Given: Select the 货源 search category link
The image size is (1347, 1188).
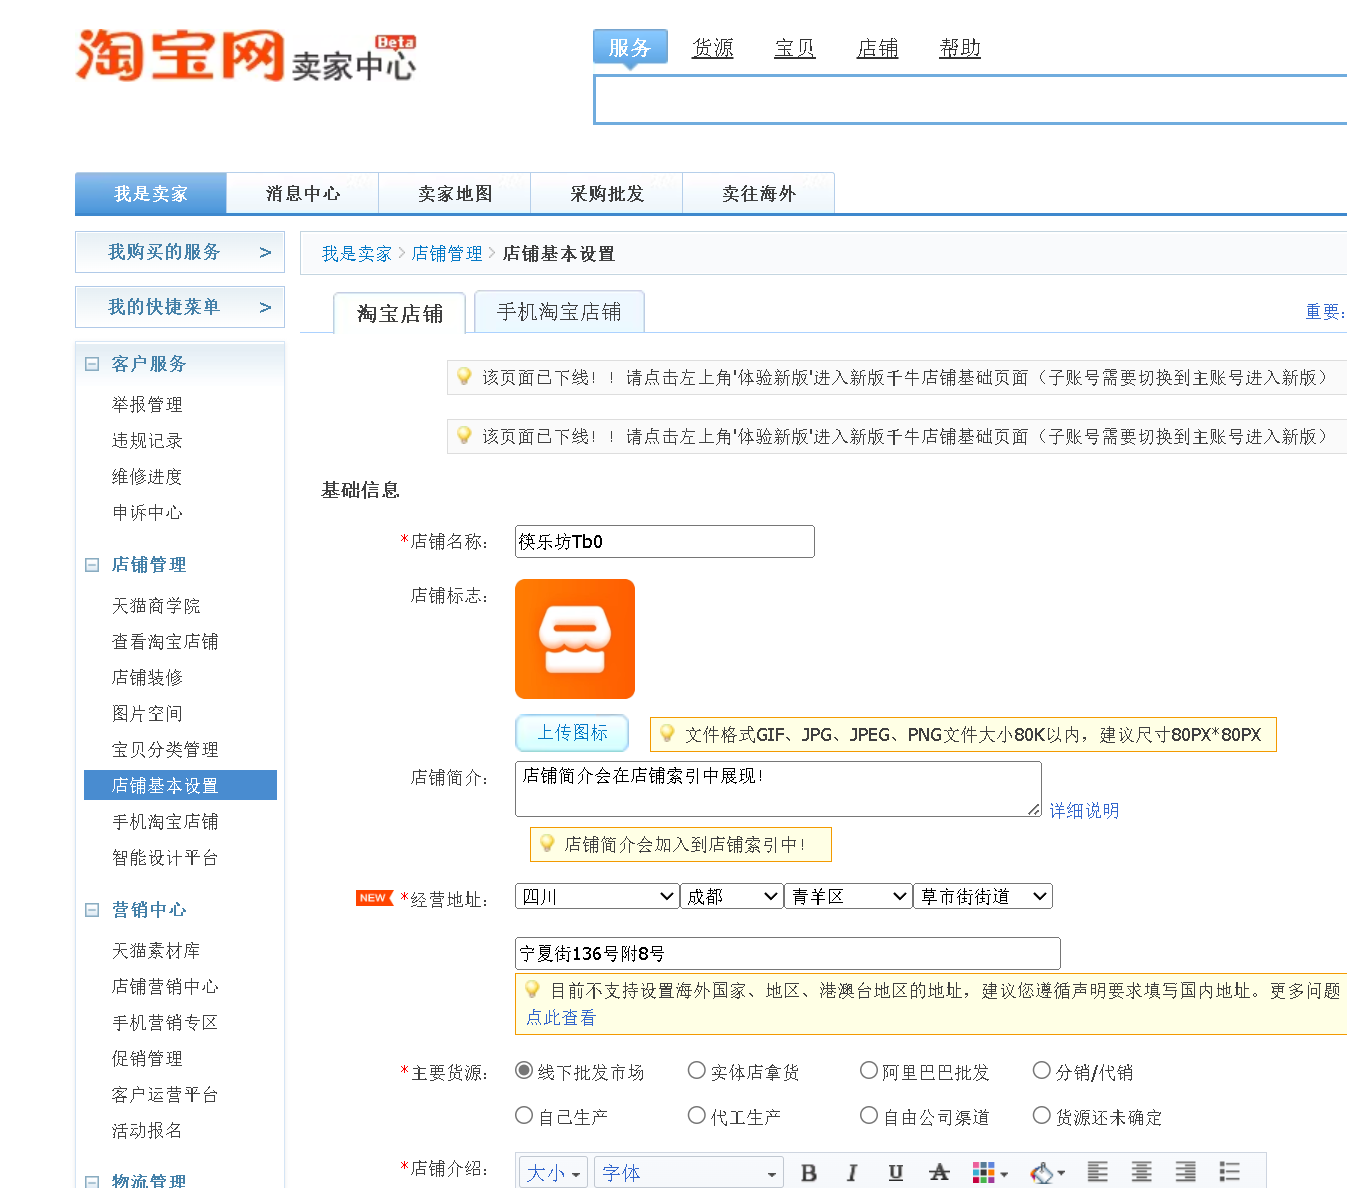Looking at the screenshot, I should (x=713, y=48).
